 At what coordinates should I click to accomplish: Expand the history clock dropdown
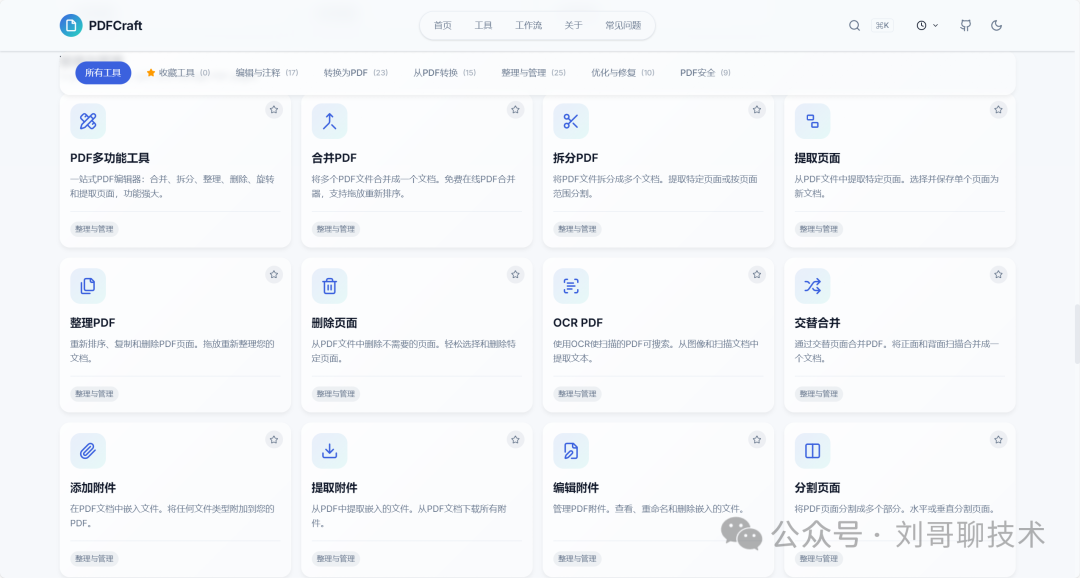point(926,25)
